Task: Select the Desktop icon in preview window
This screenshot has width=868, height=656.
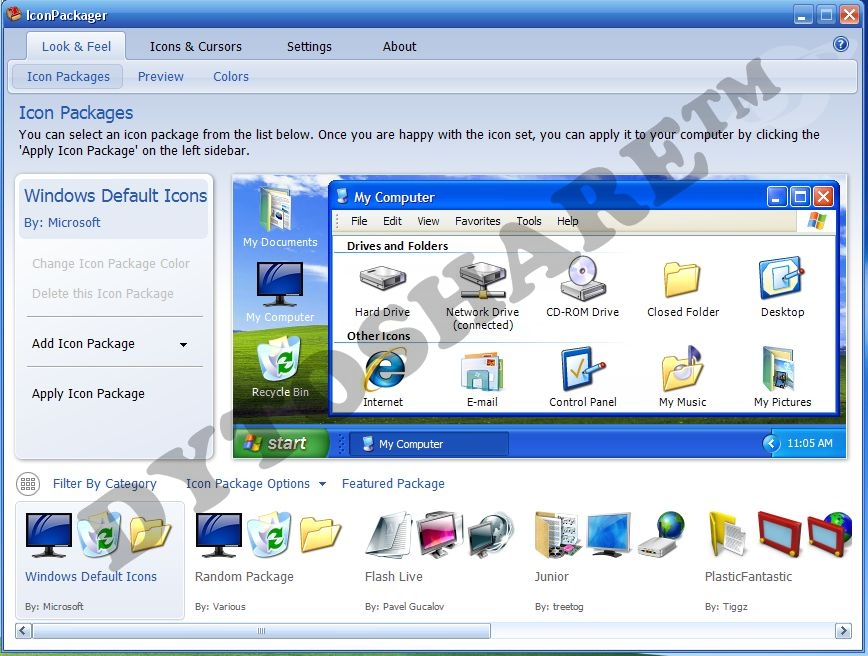Action: pyautogui.click(x=781, y=278)
